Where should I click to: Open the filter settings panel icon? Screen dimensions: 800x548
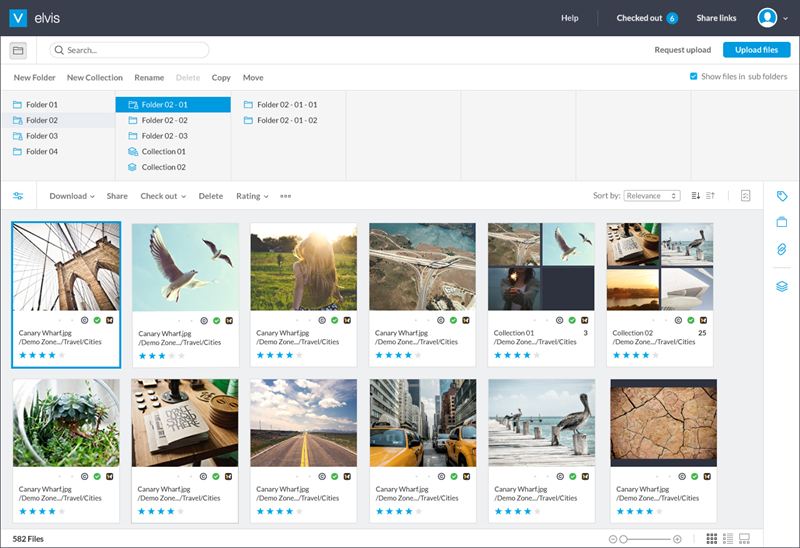click(x=18, y=196)
